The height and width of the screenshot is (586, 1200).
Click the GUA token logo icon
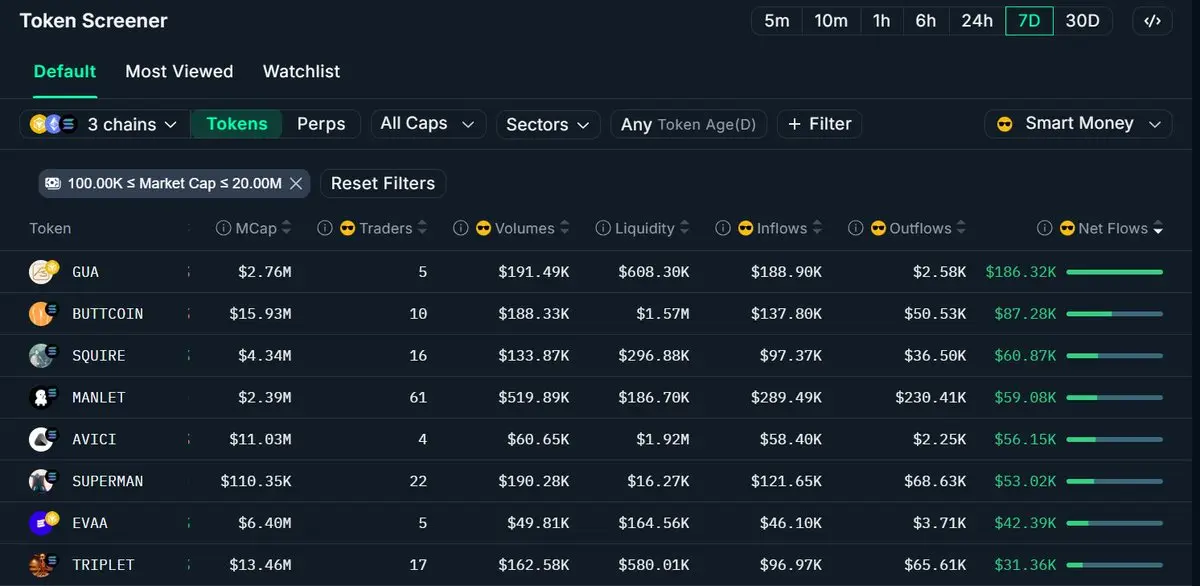click(41, 271)
